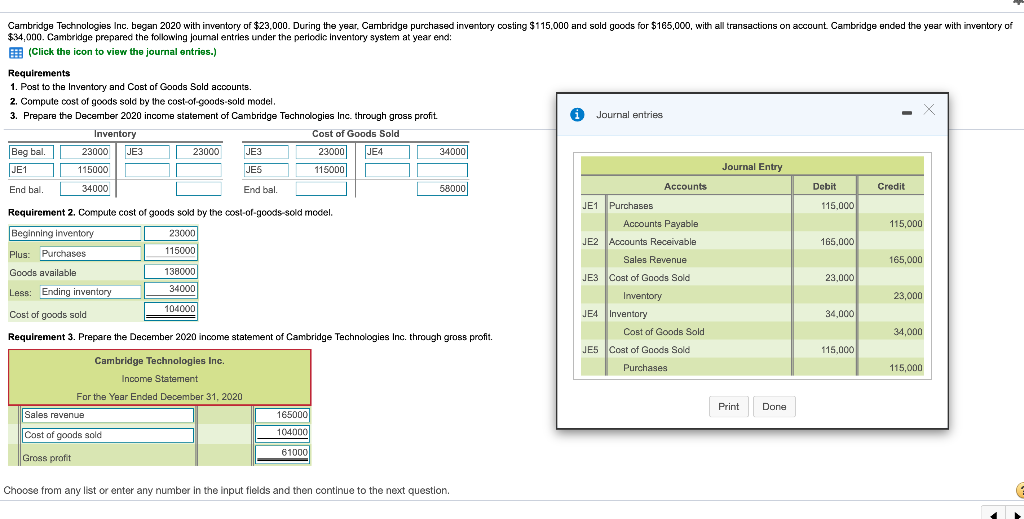Edit Cost of Goods Sold JE4 34000 field
Screen dimensions: 1024x519
(x=442, y=152)
